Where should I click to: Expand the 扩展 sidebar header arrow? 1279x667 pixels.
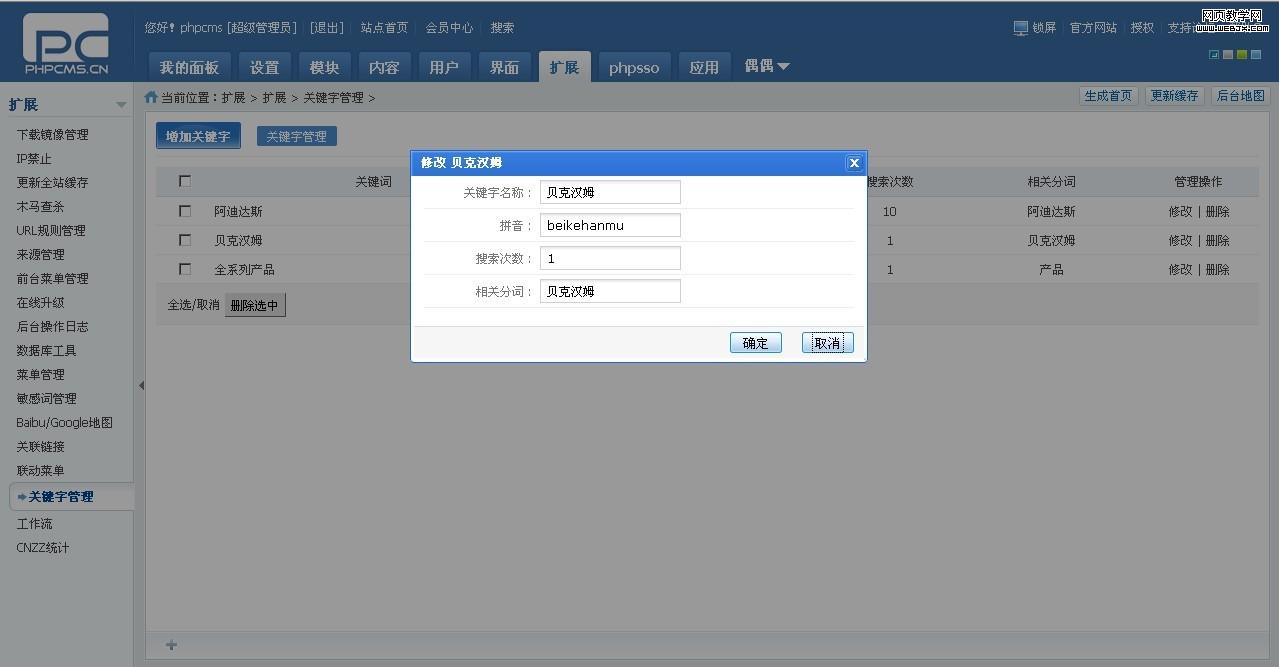[121, 105]
